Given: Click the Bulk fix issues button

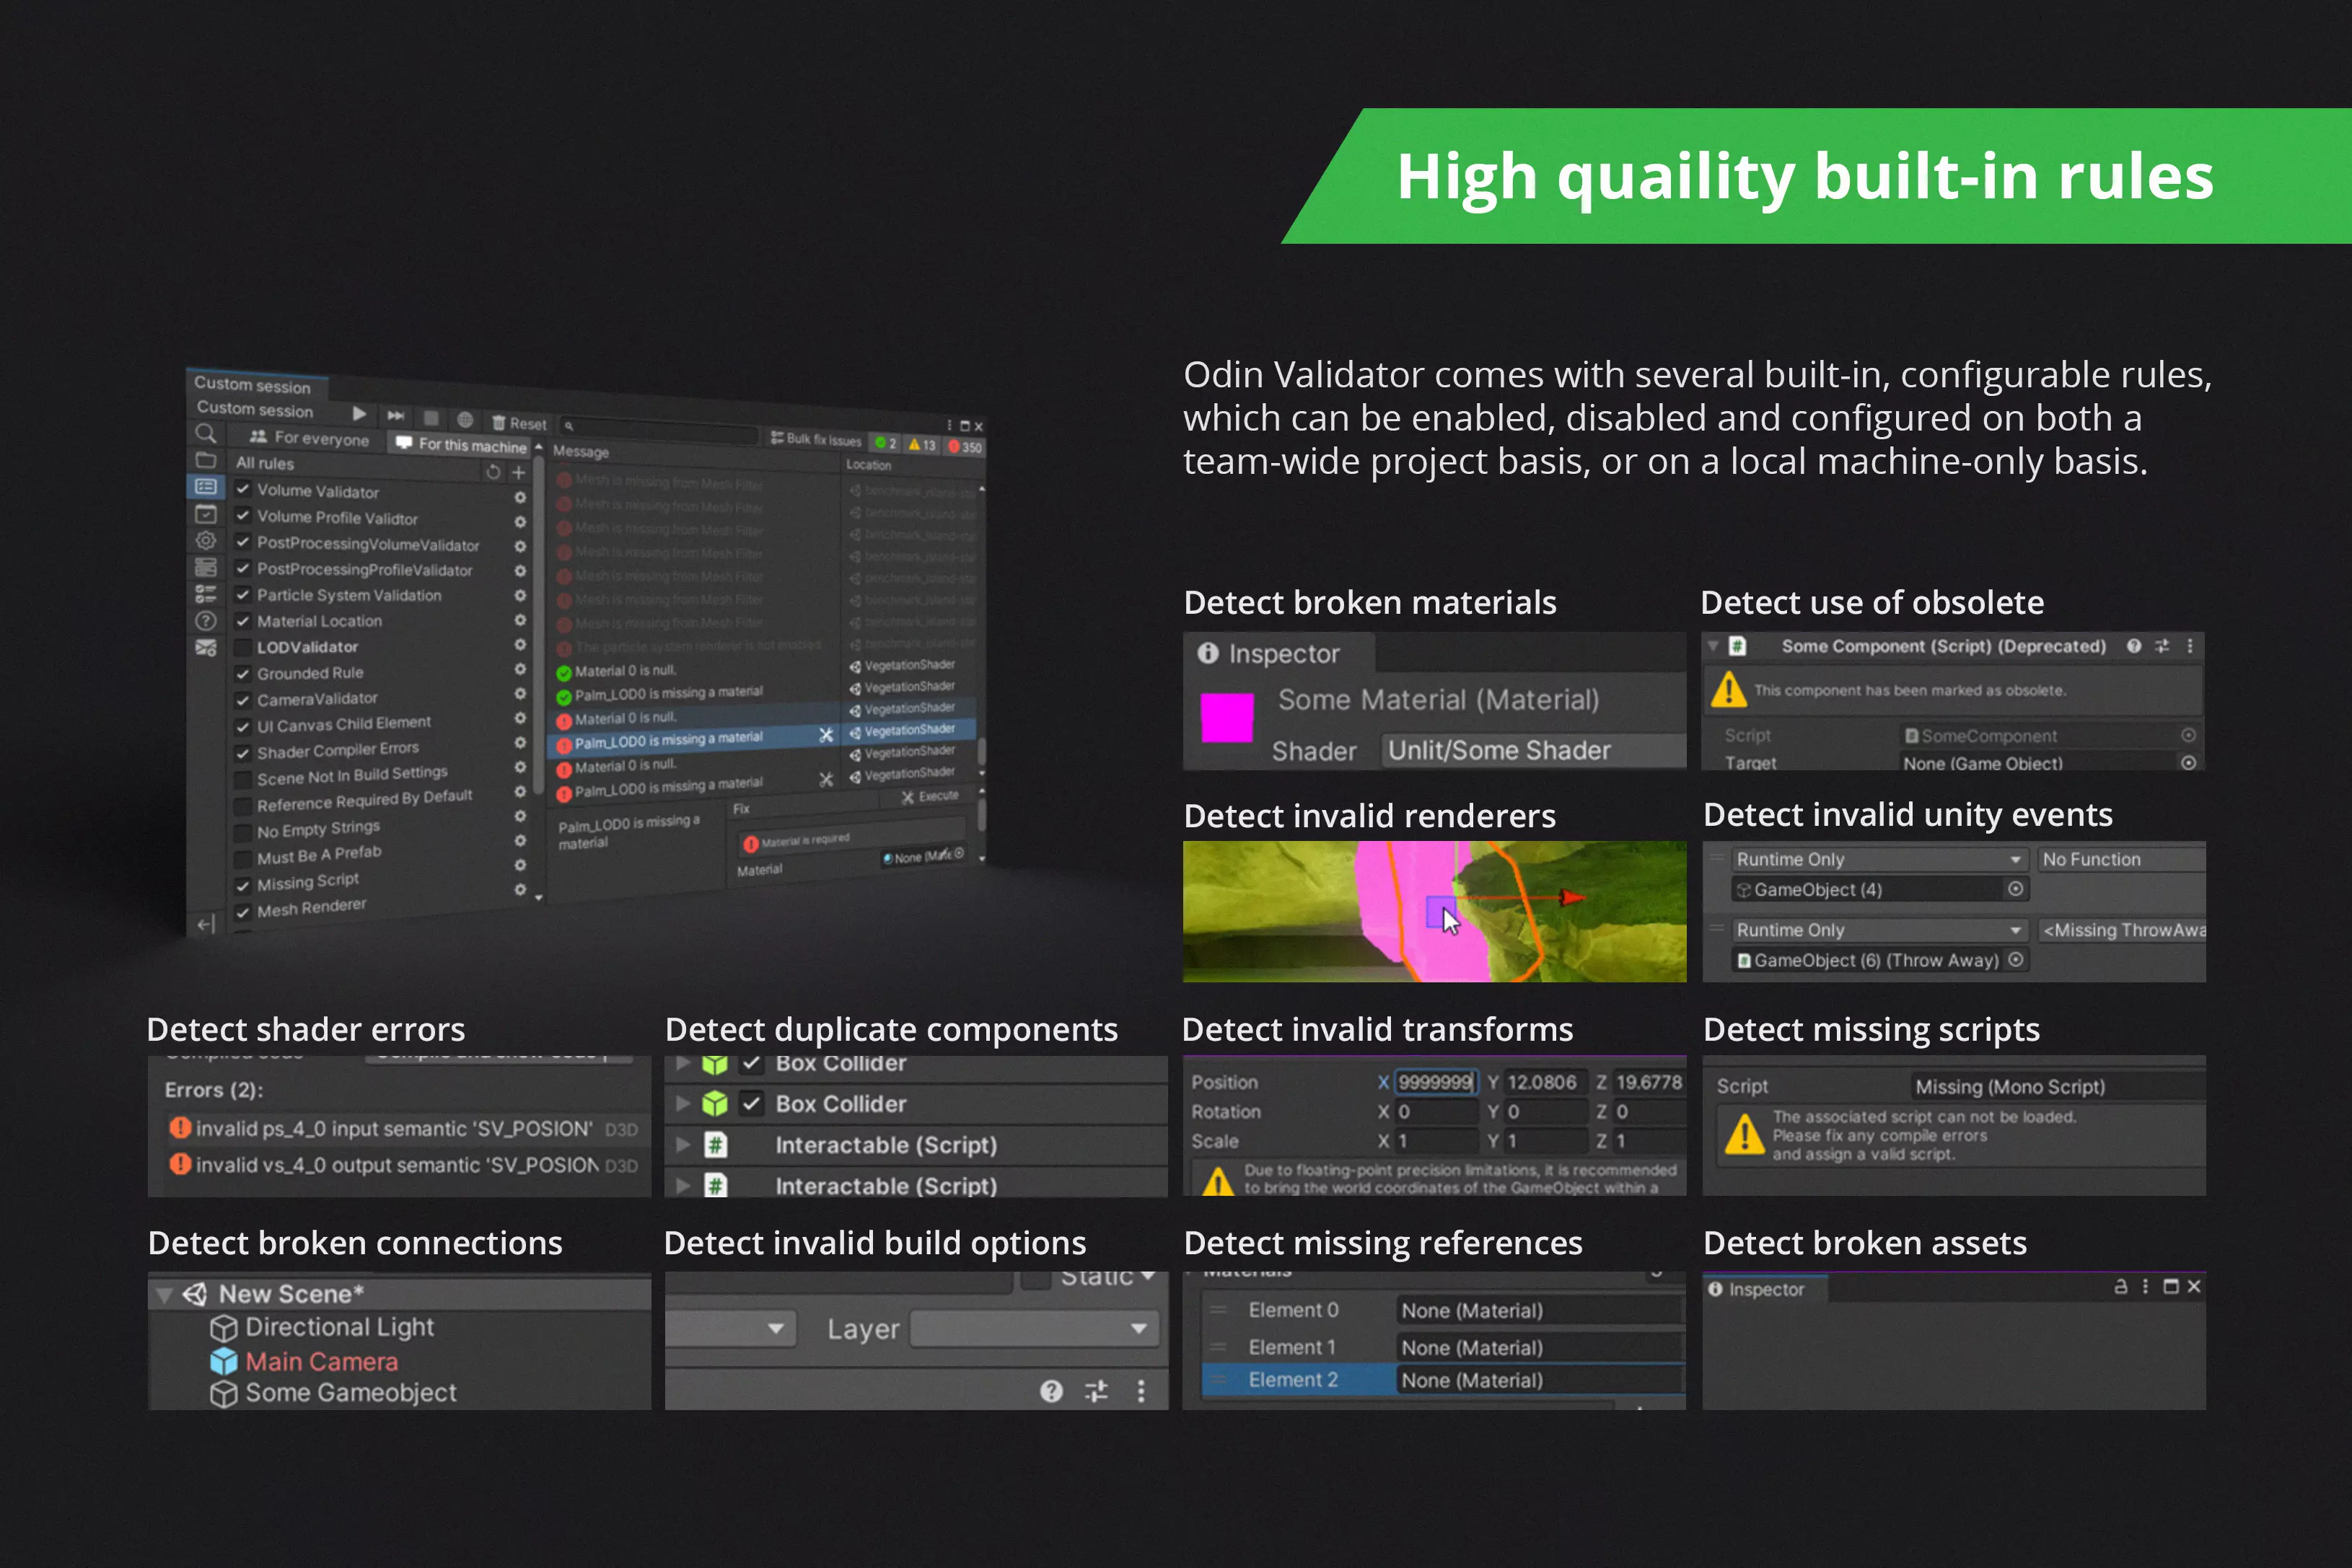Looking at the screenshot, I should click(816, 440).
